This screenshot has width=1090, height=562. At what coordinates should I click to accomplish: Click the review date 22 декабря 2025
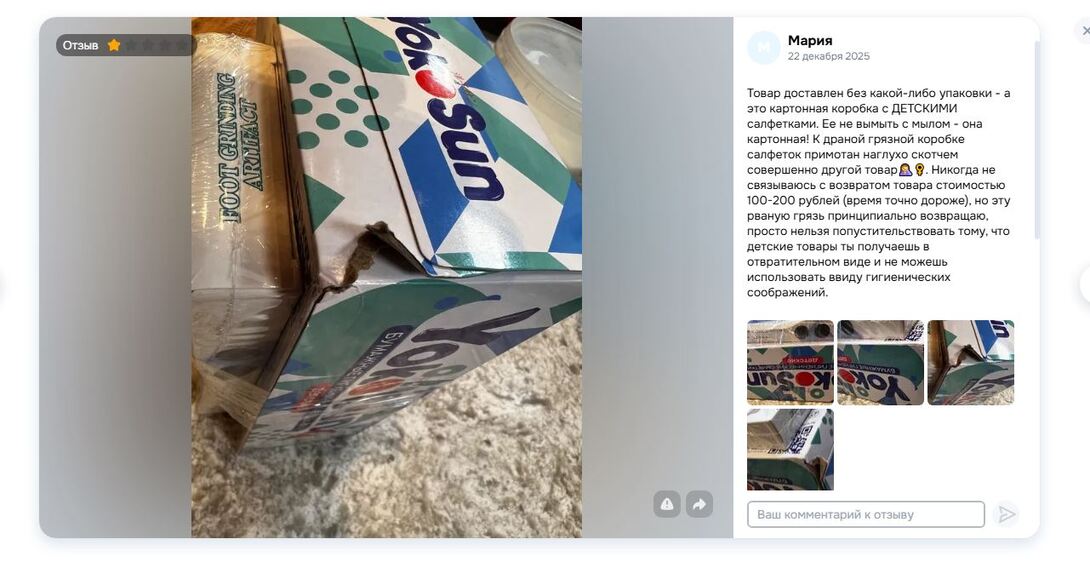(829, 56)
